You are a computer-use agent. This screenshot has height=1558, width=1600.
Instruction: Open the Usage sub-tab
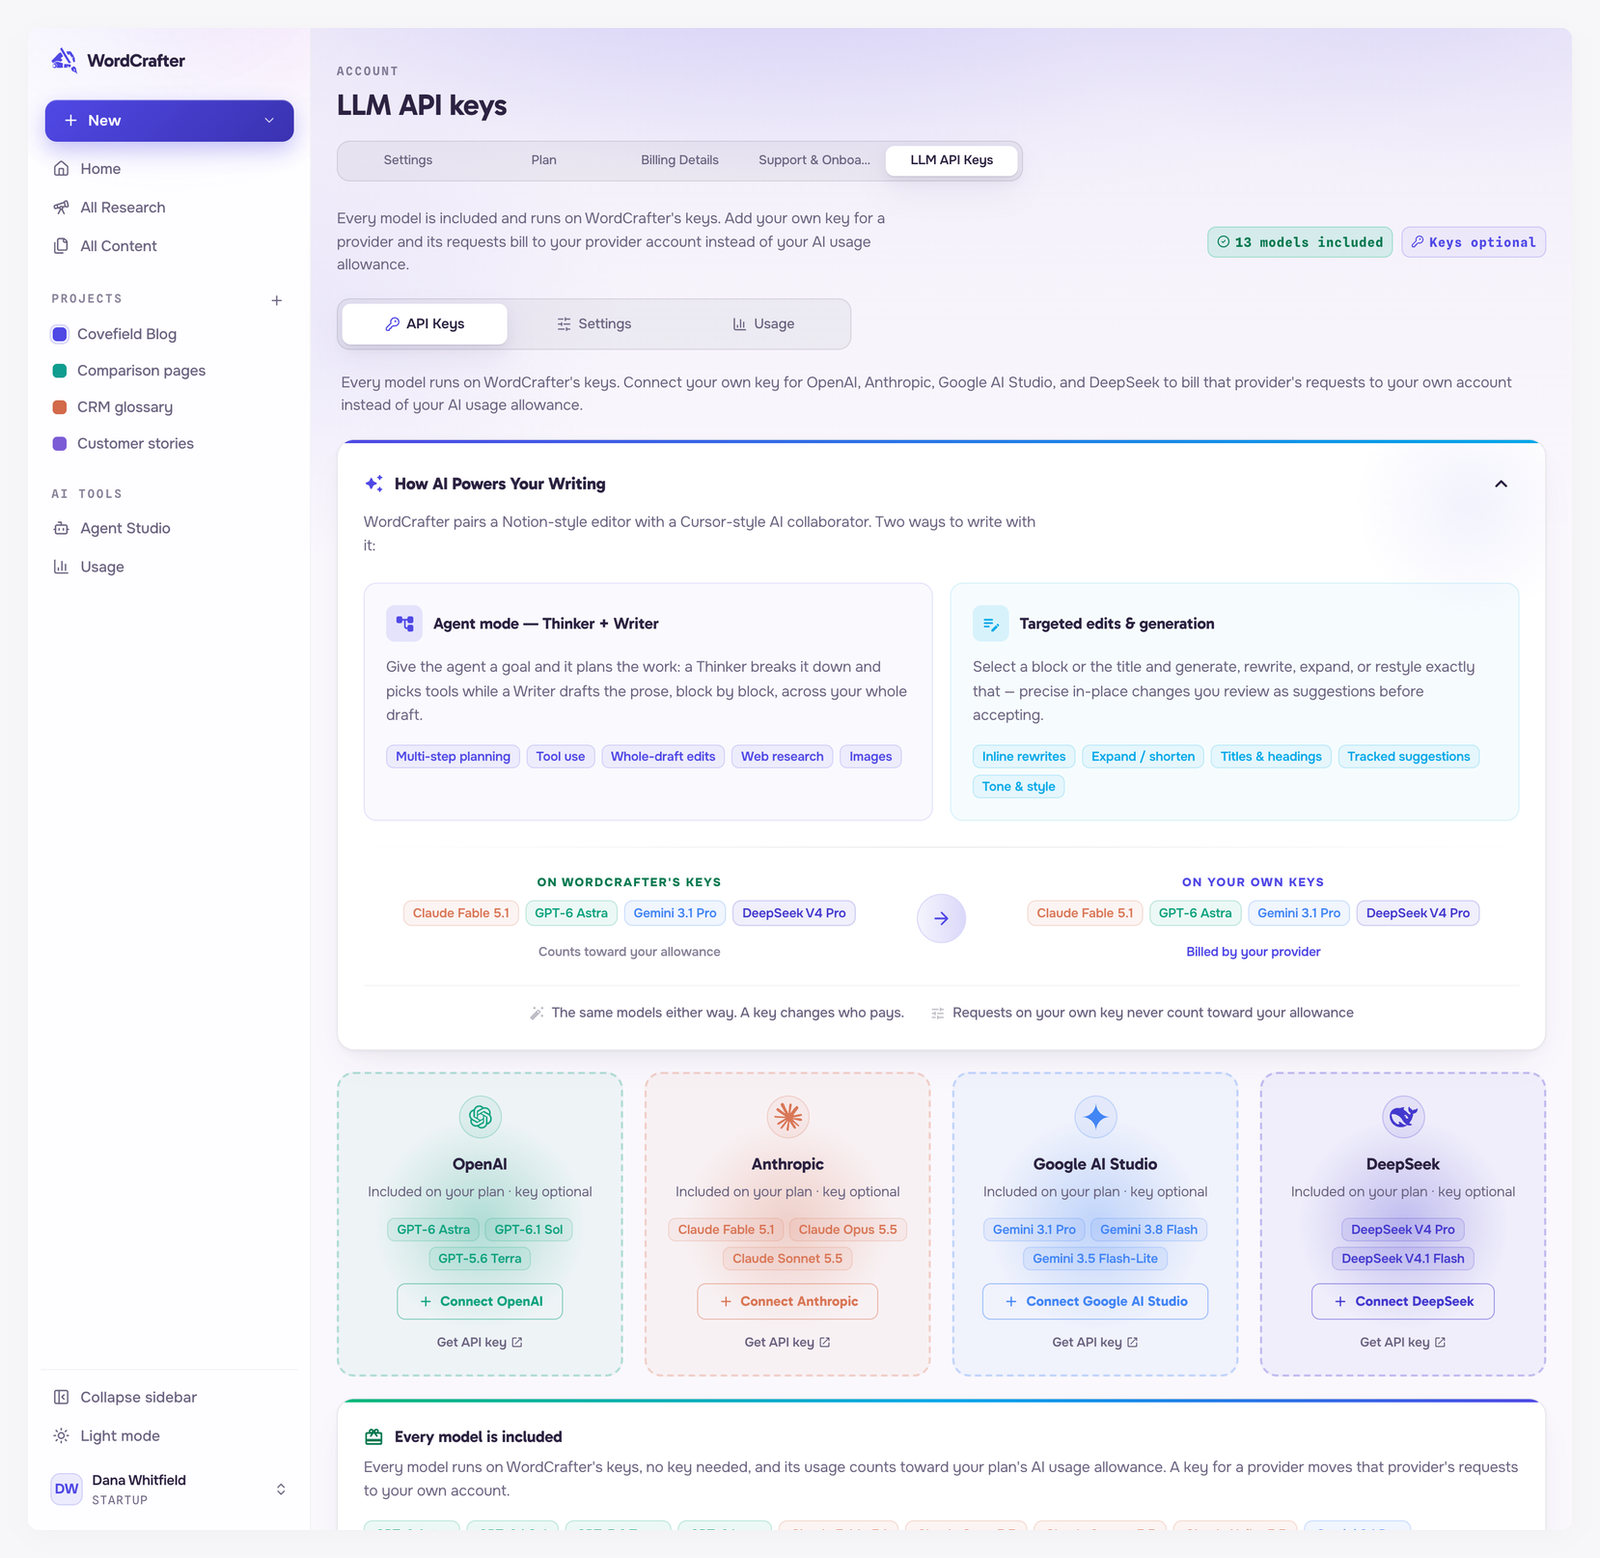[x=764, y=324]
